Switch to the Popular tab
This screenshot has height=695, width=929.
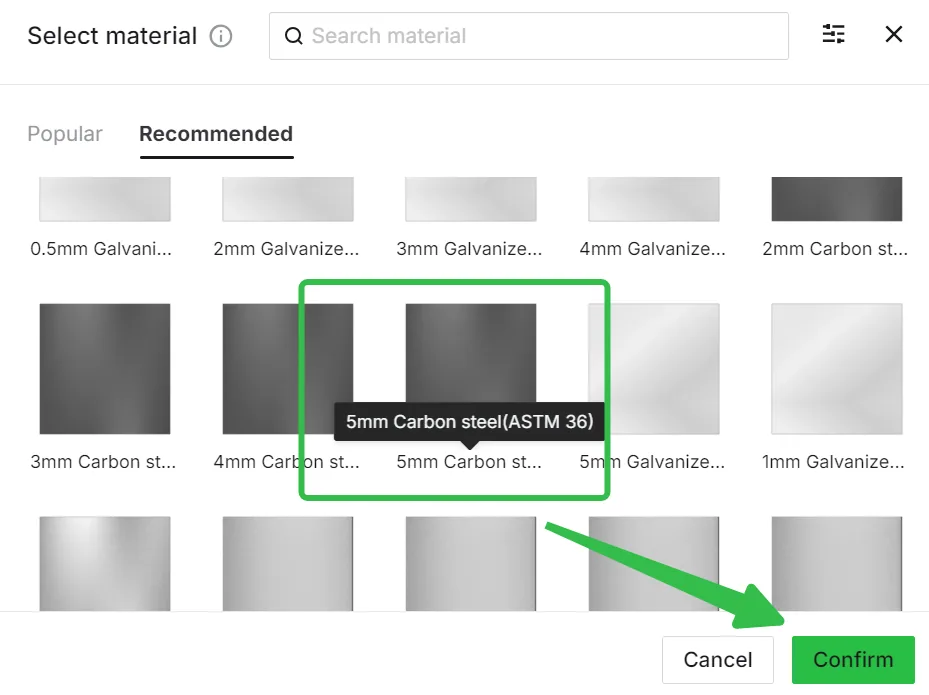click(x=65, y=134)
